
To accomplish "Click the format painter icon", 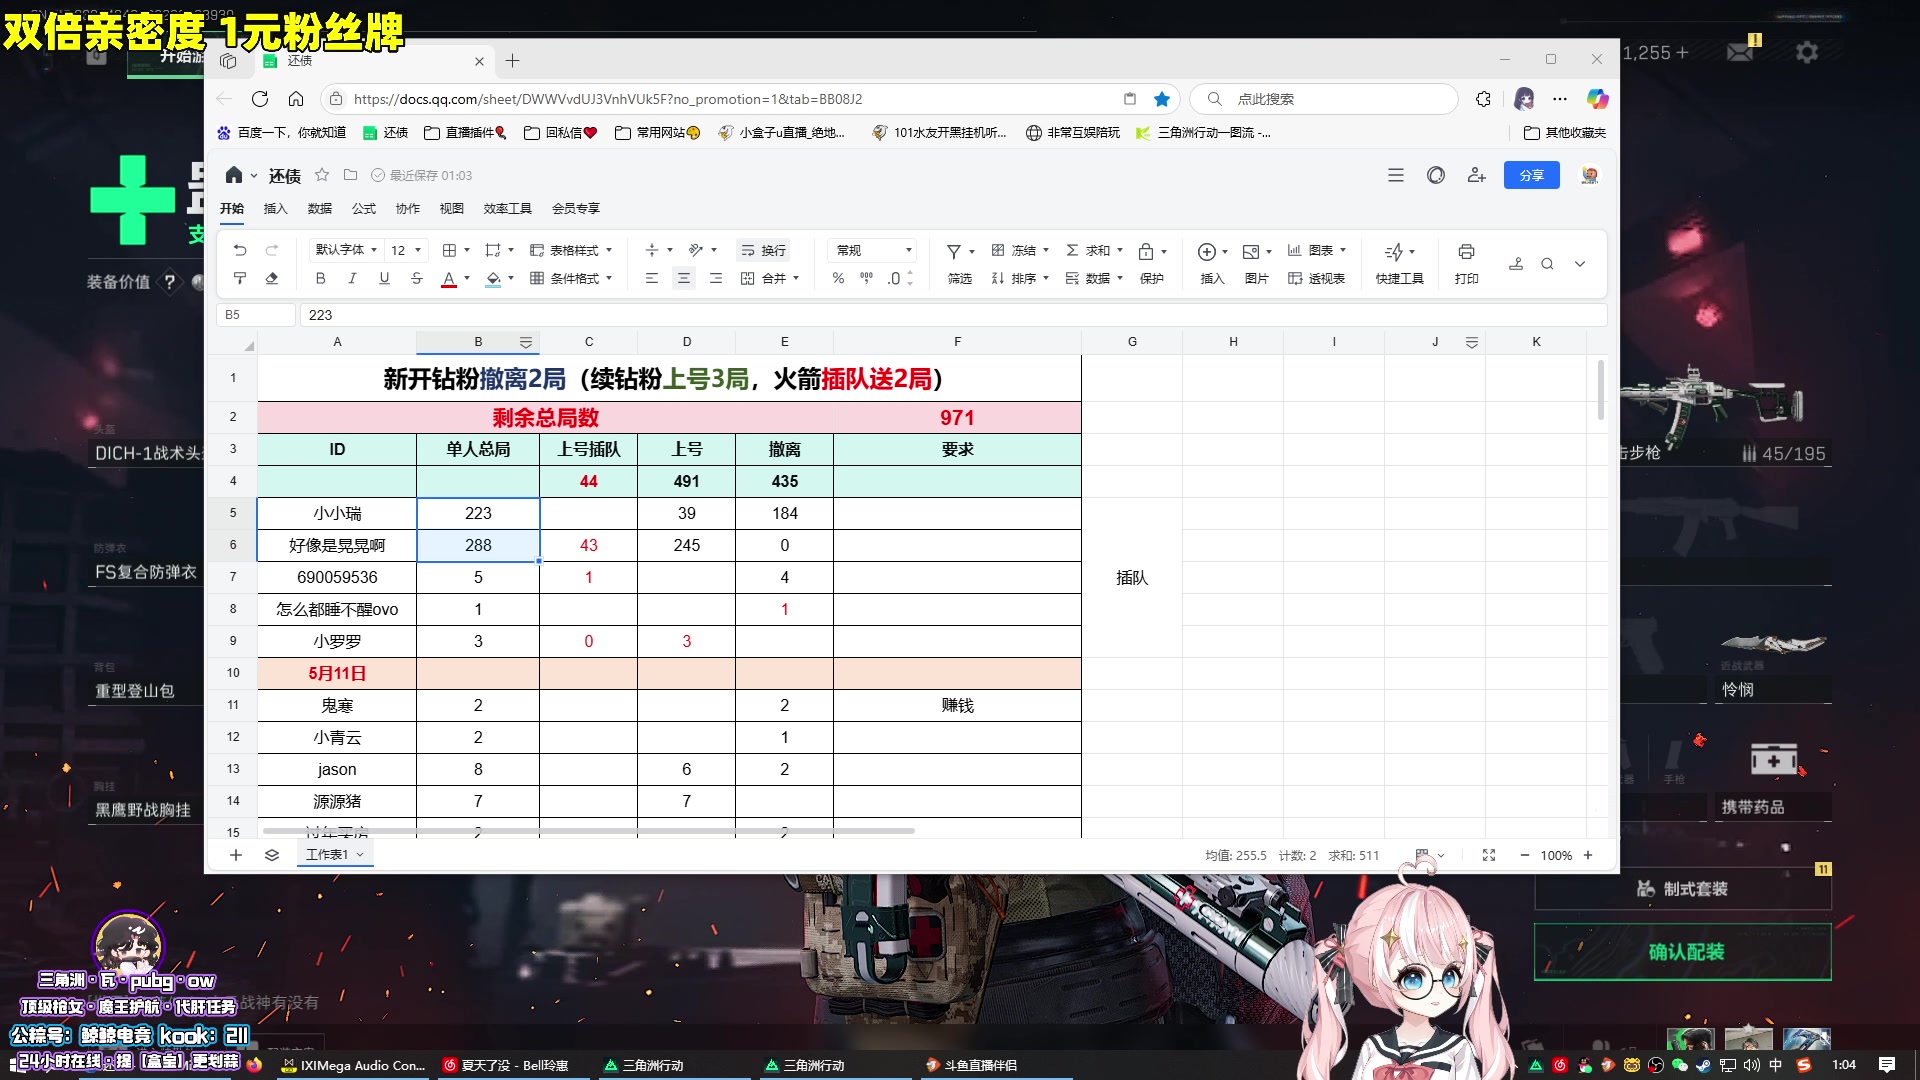I will click(239, 278).
